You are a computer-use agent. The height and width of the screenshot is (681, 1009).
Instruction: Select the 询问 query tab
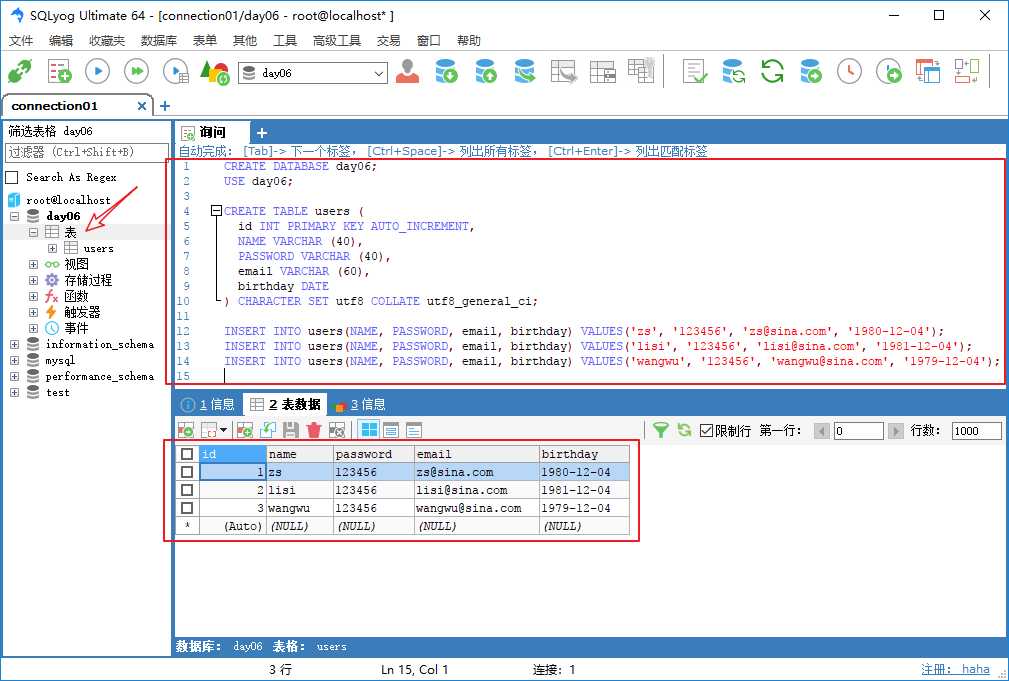[x=212, y=133]
